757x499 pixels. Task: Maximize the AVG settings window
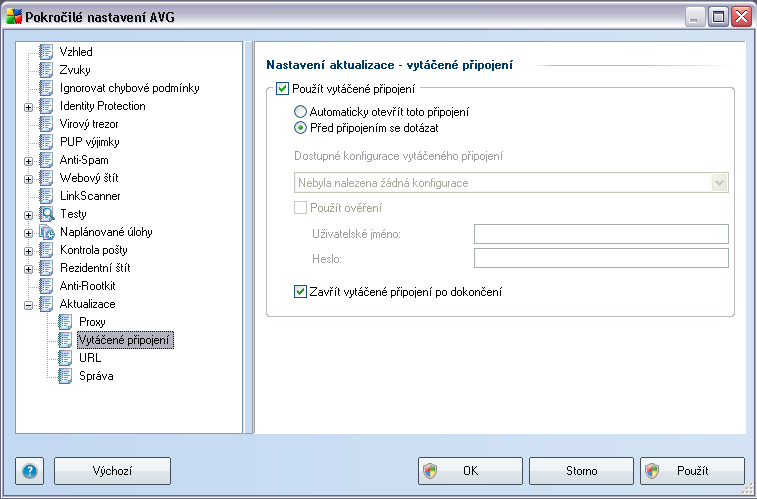point(718,17)
